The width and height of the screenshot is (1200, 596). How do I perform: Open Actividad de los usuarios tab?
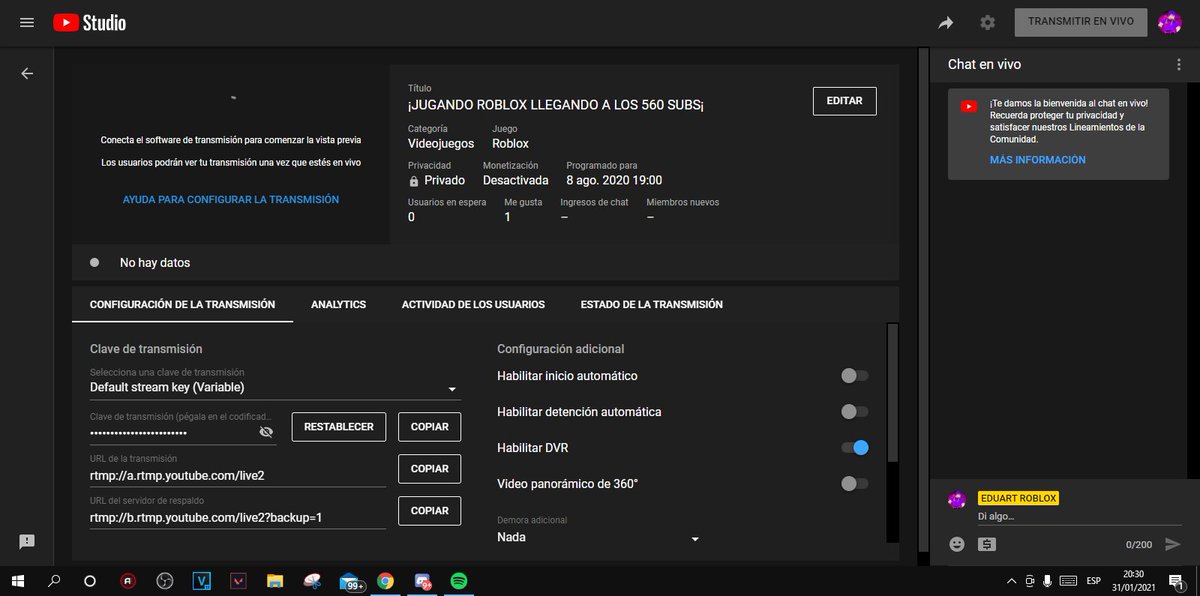[x=473, y=304]
